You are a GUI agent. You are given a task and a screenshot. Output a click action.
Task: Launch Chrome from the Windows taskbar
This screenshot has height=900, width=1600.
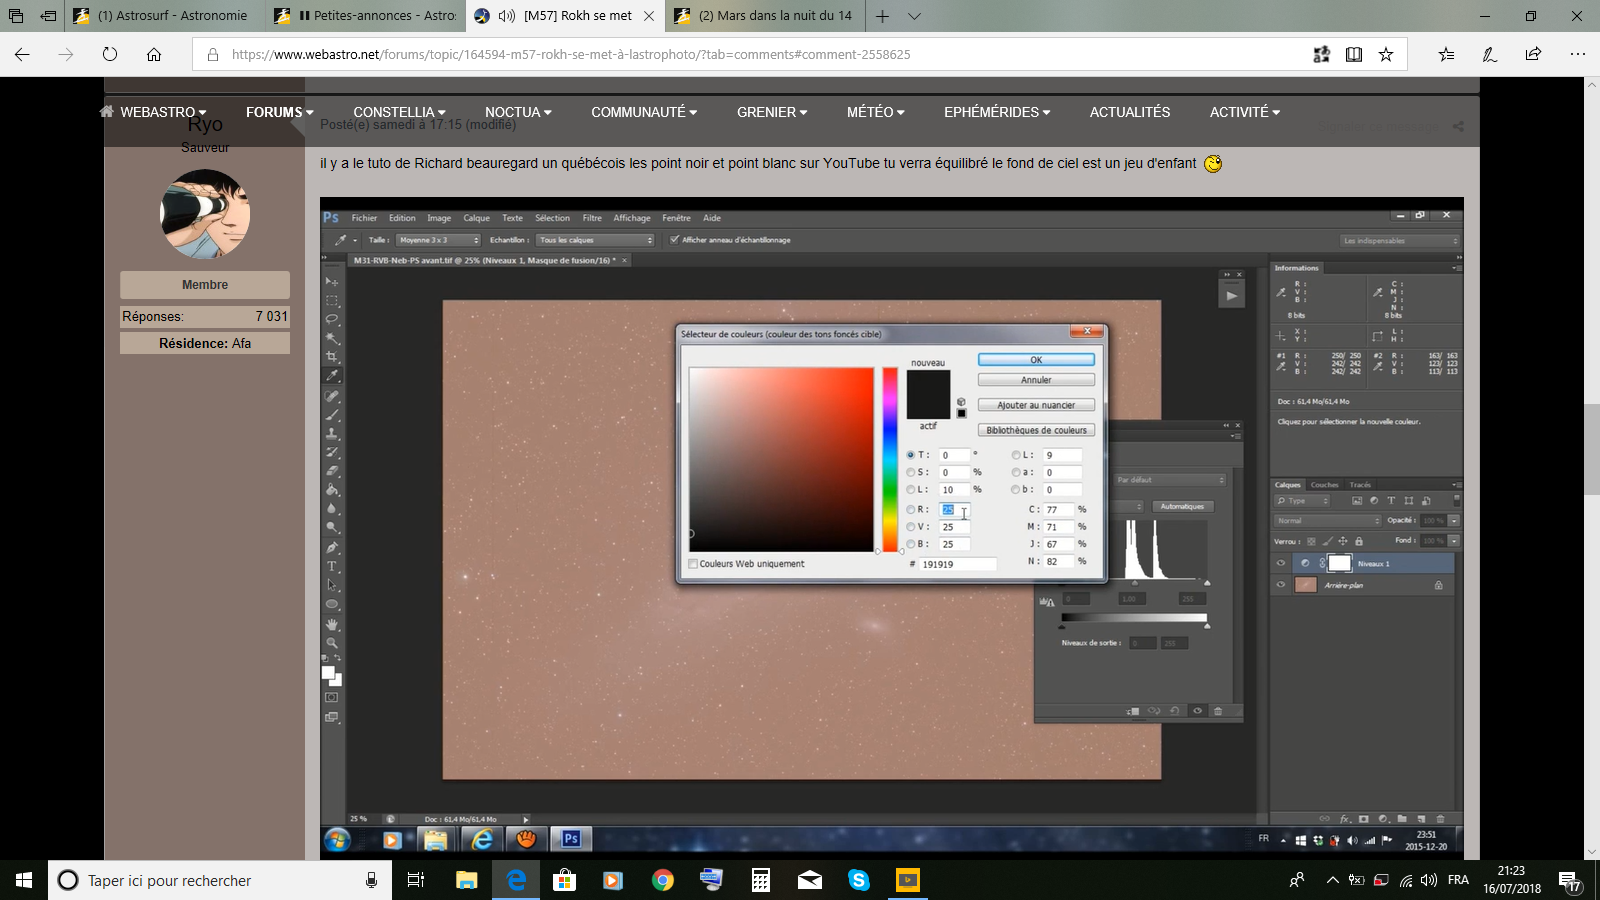pos(663,880)
